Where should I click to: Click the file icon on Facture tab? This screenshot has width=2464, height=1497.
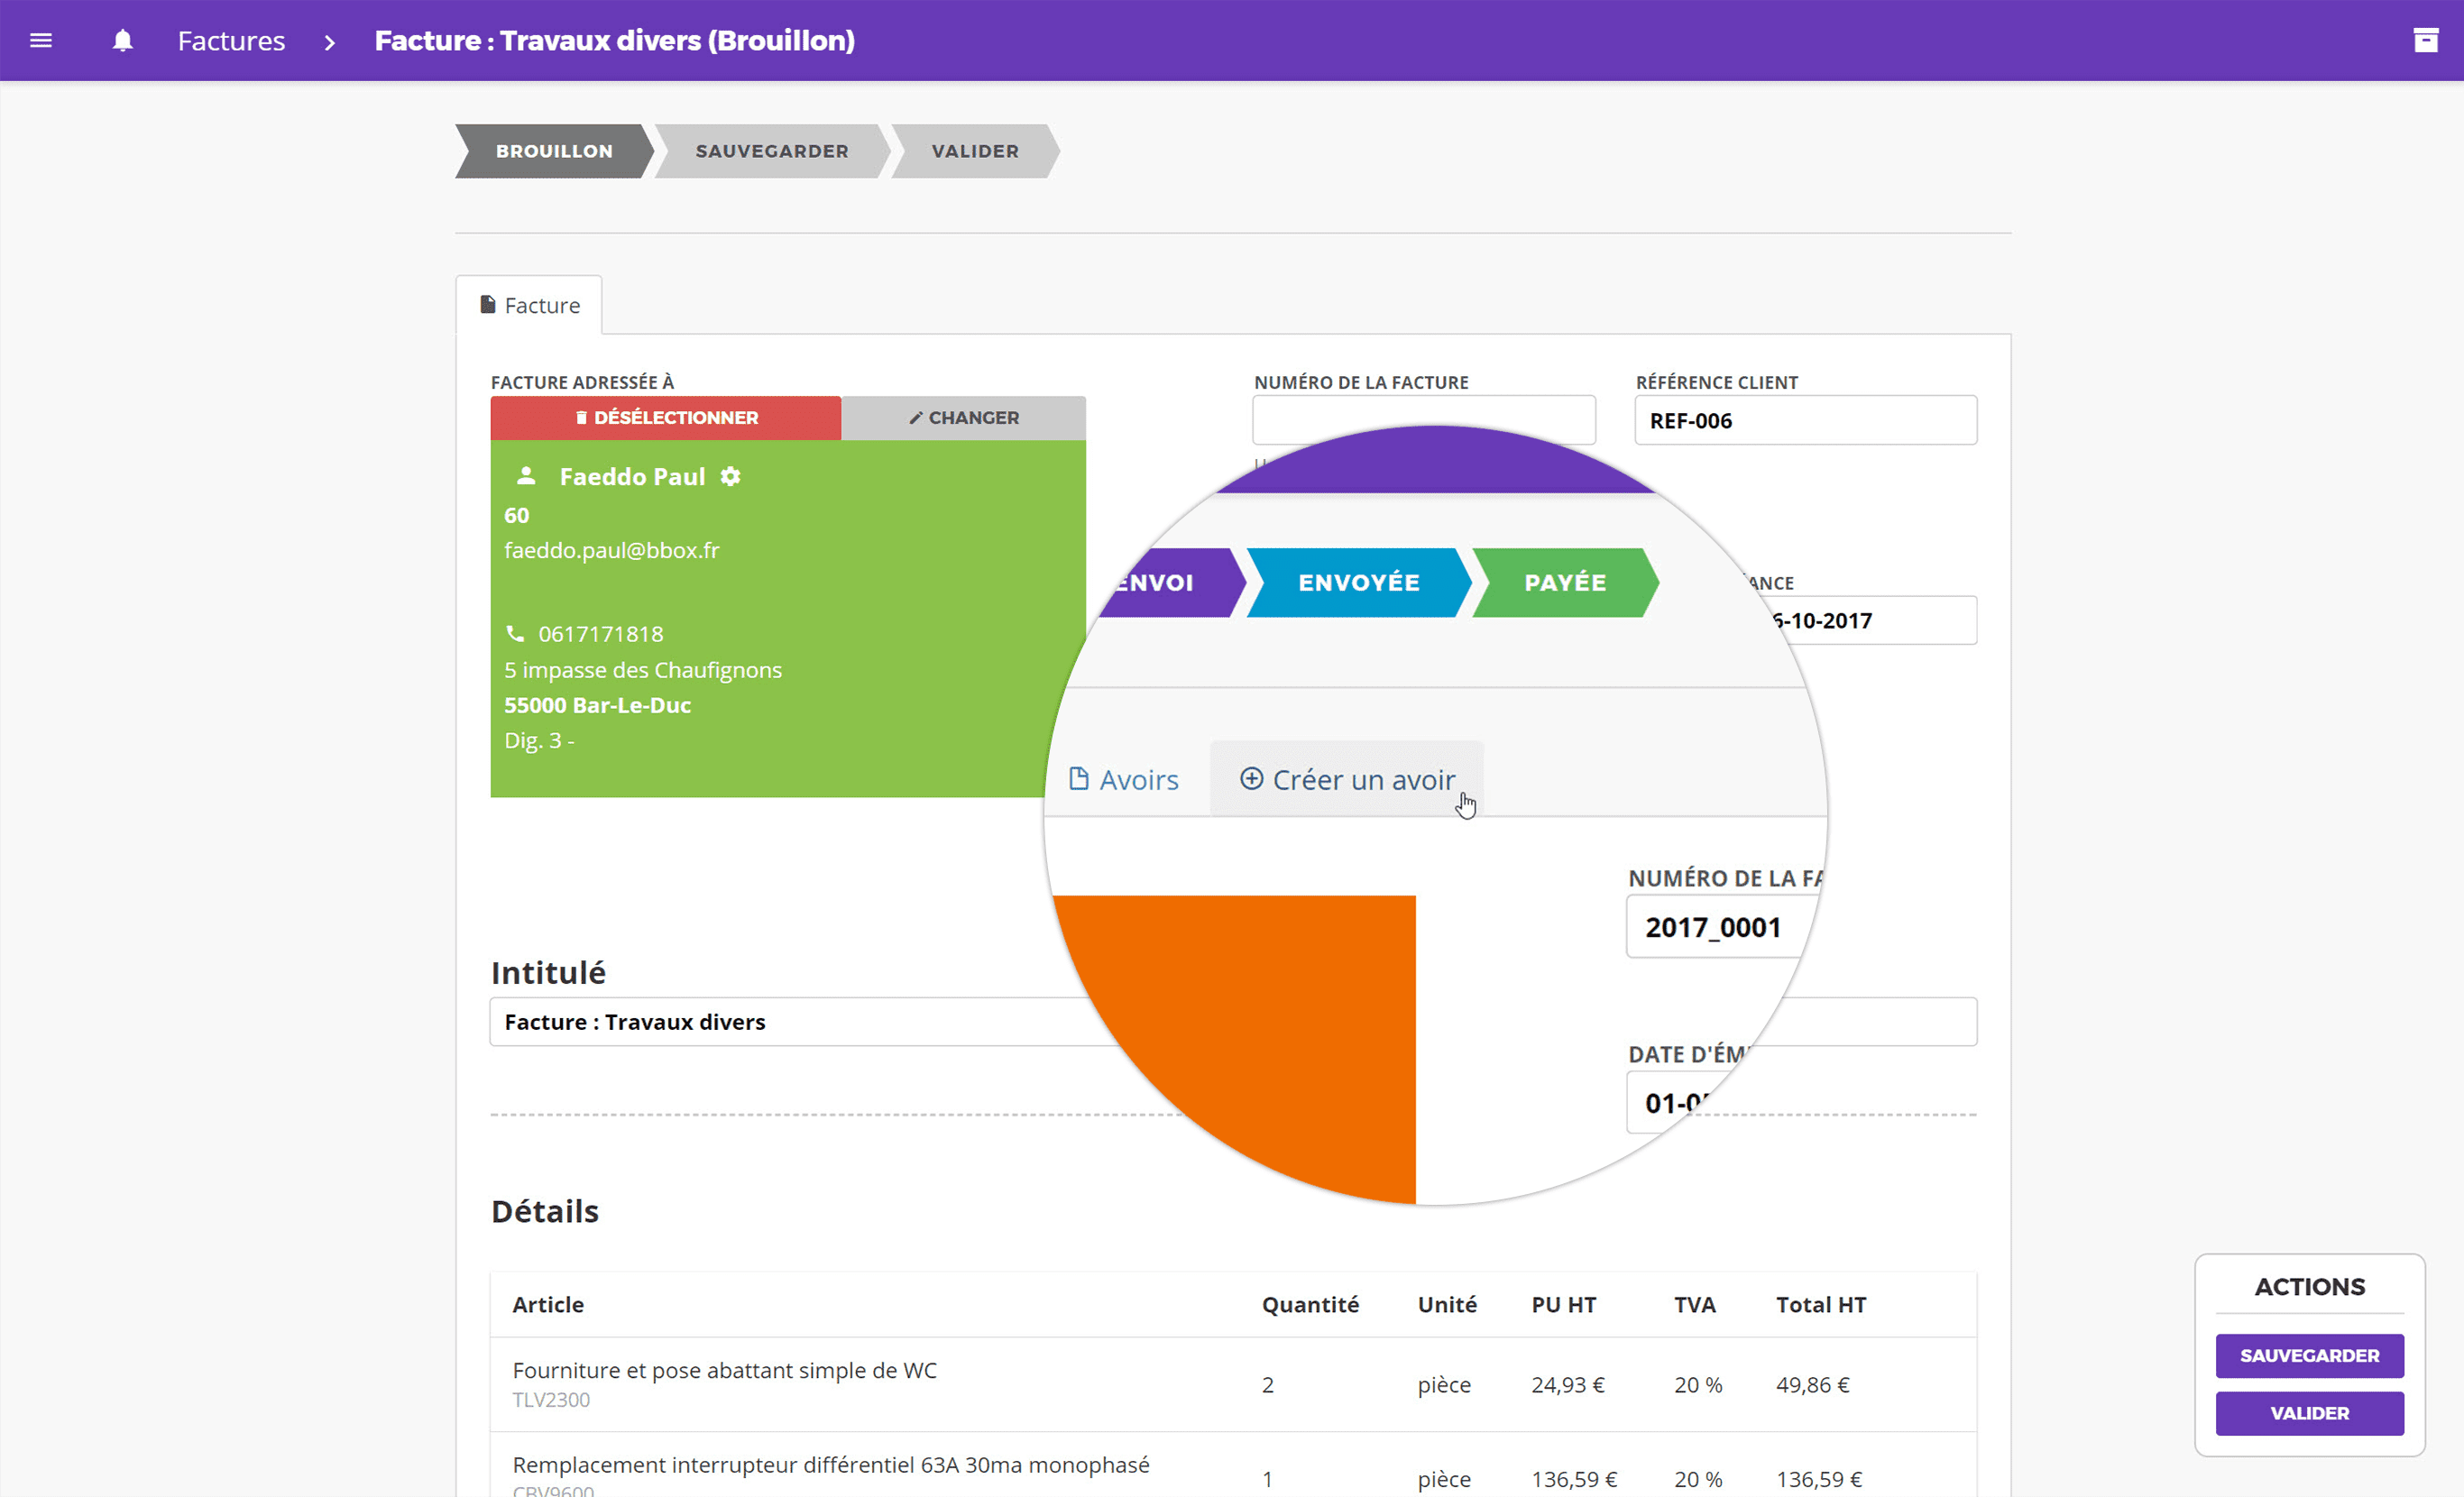pos(488,304)
